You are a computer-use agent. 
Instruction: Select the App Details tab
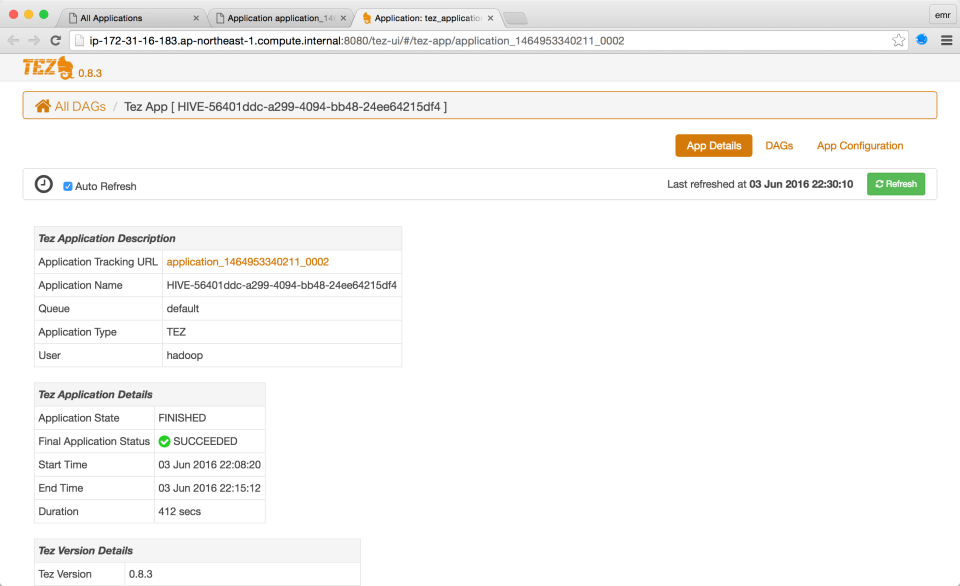[713, 146]
